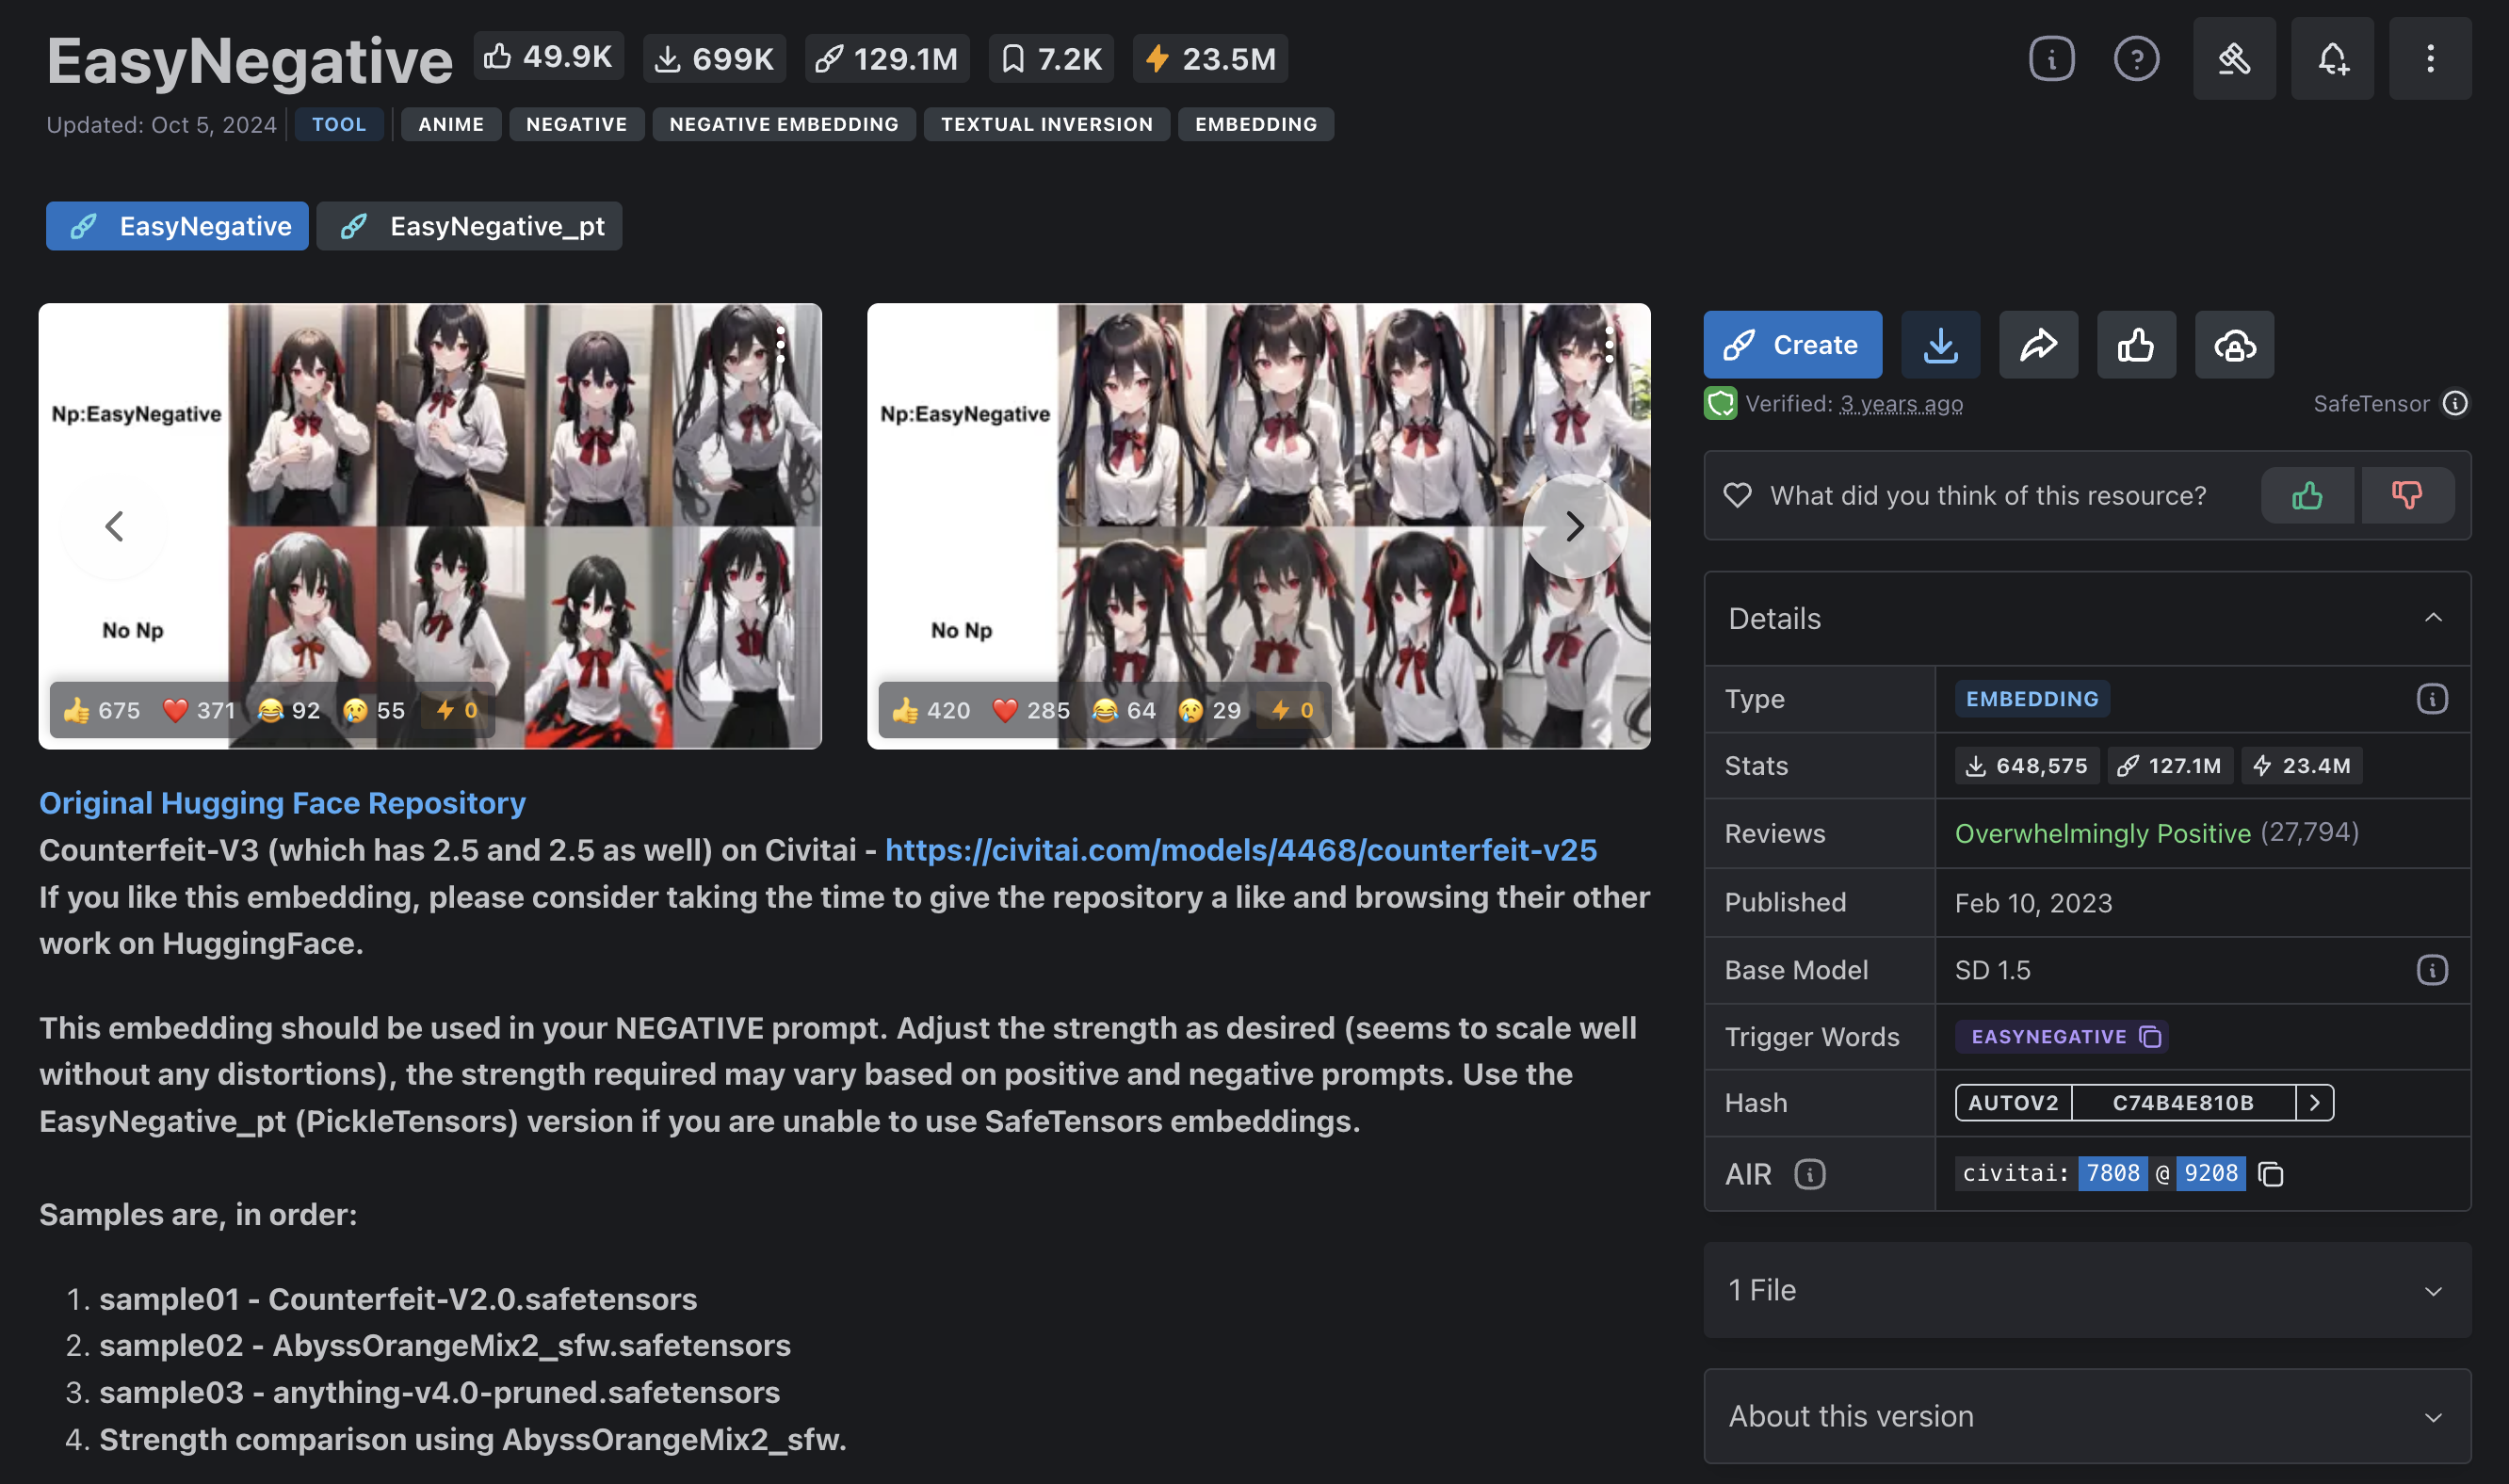Click the cloud upload icon button
2509x1484 pixels.
point(2233,345)
